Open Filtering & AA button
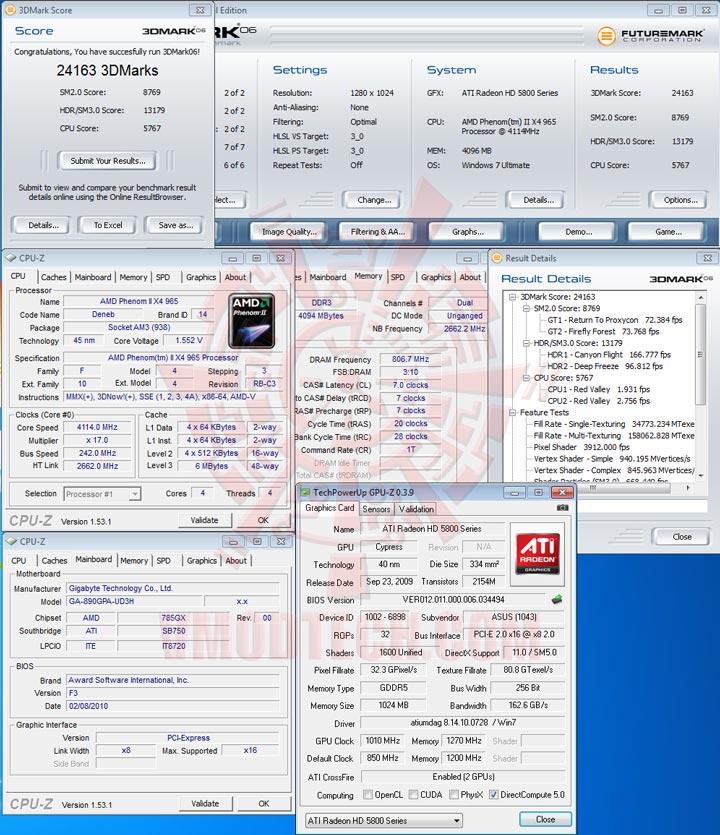Viewport: 720px width, 835px height. tap(378, 232)
